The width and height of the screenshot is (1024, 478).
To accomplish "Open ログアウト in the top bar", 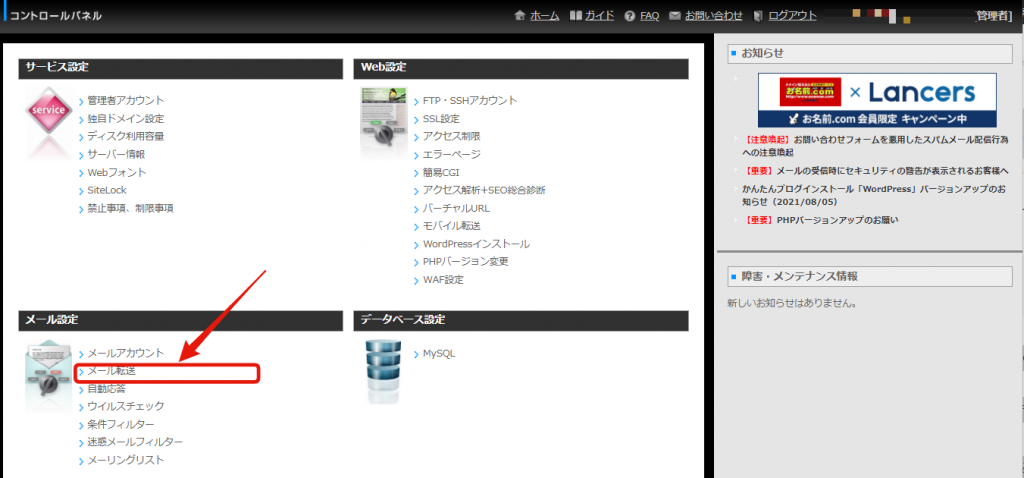I will point(793,16).
